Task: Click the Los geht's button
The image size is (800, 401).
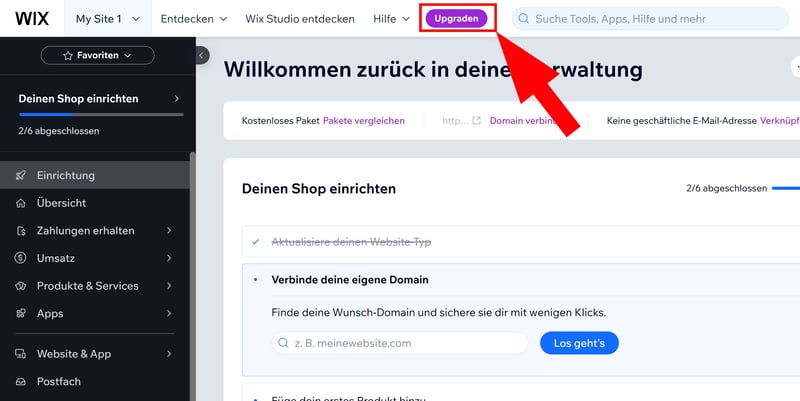Action: (x=580, y=343)
